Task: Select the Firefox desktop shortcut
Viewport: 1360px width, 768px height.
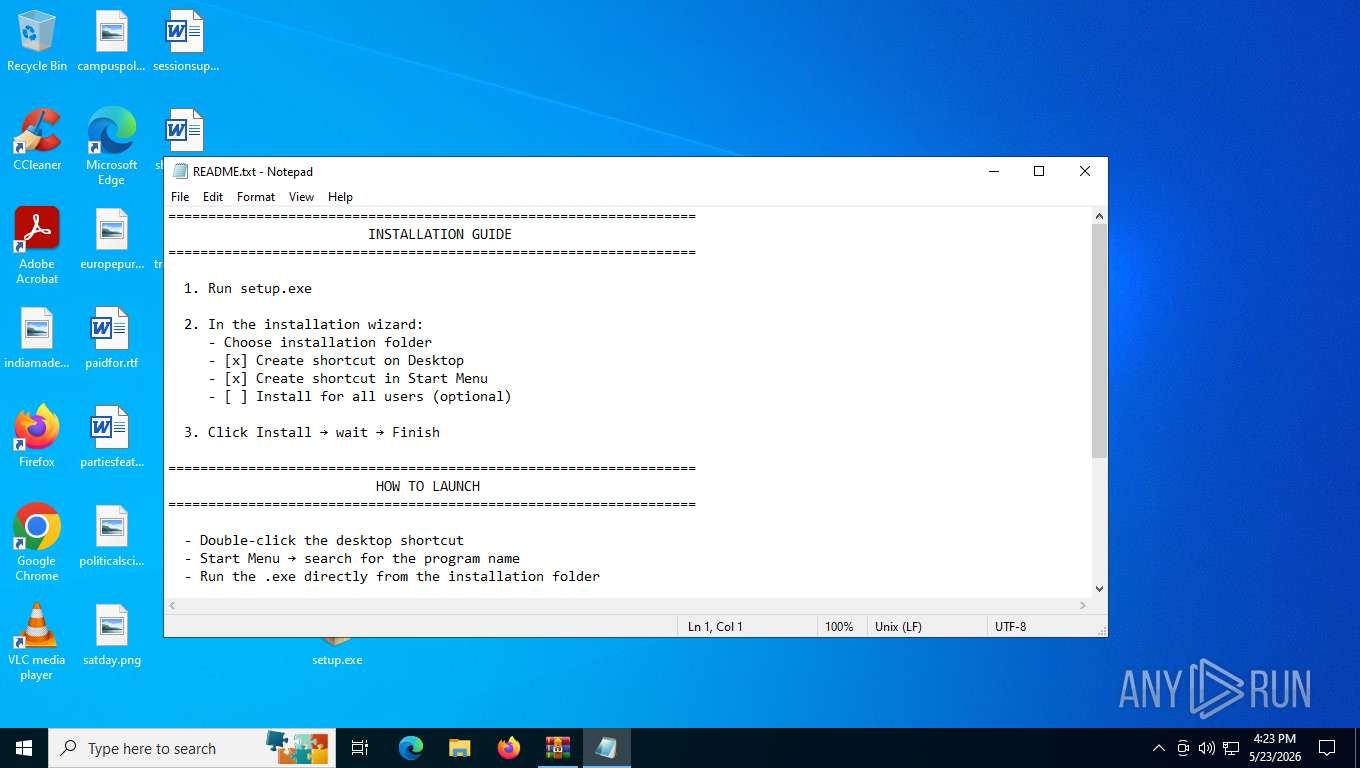Action: click(37, 437)
